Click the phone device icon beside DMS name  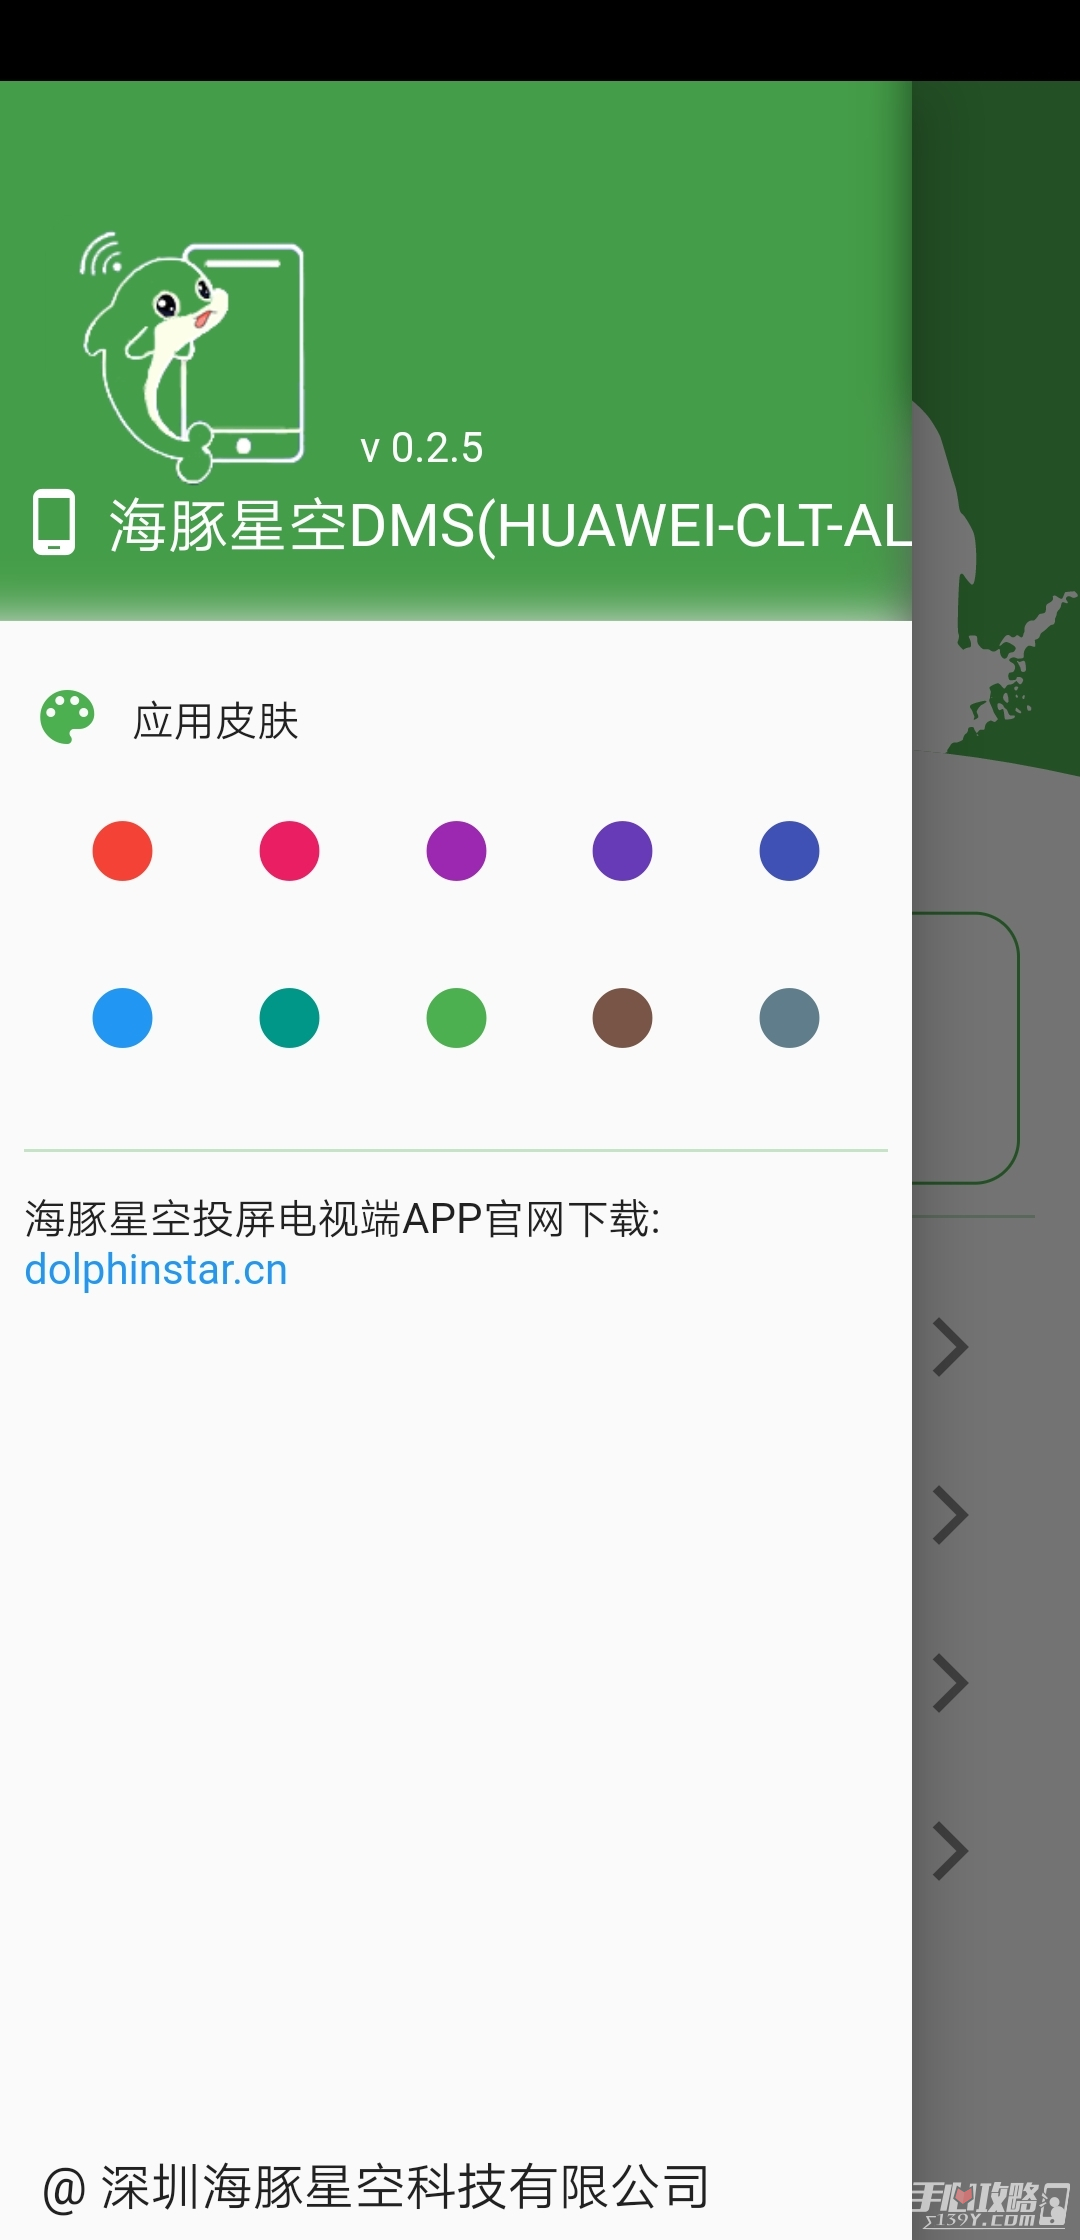pyautogui.click(x=54, y=522)
